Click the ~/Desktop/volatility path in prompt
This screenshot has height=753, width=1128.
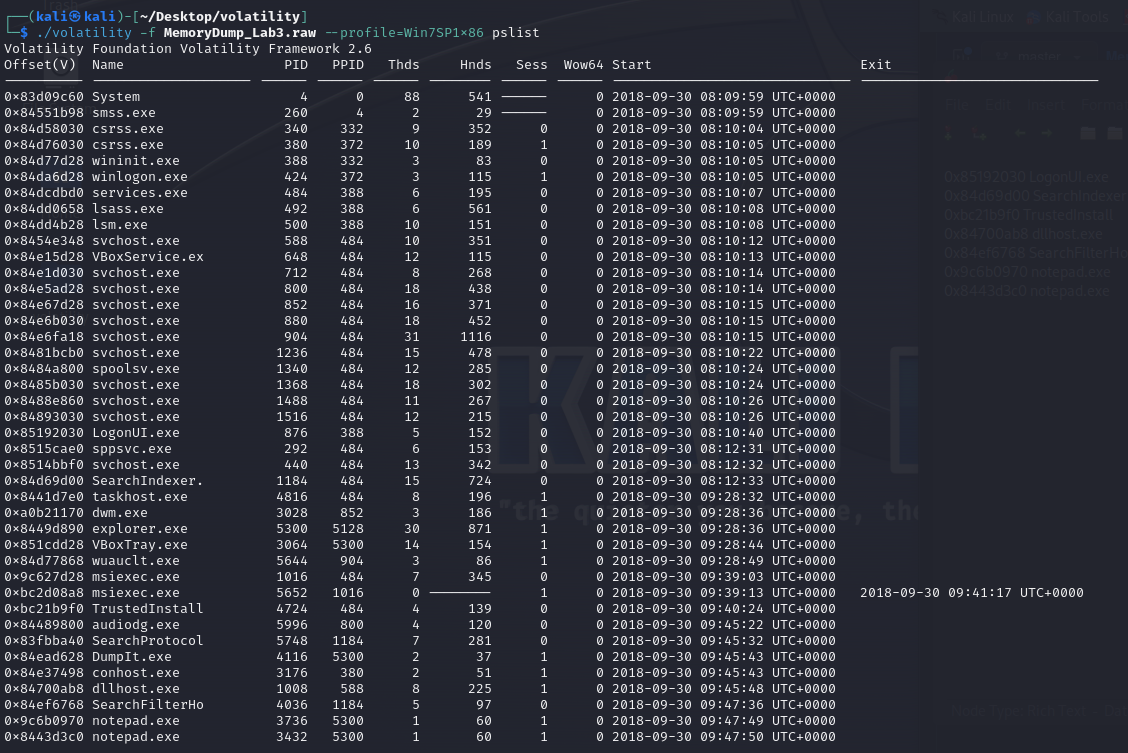[x=219, y=16]
